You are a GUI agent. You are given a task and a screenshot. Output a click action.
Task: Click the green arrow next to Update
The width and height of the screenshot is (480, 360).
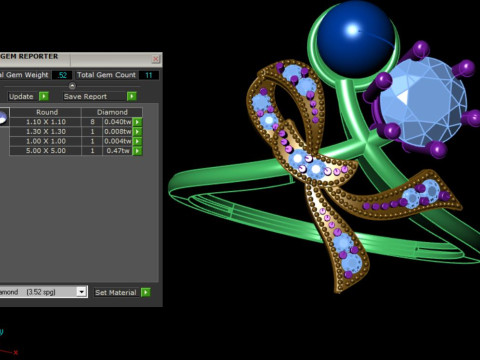44,96
